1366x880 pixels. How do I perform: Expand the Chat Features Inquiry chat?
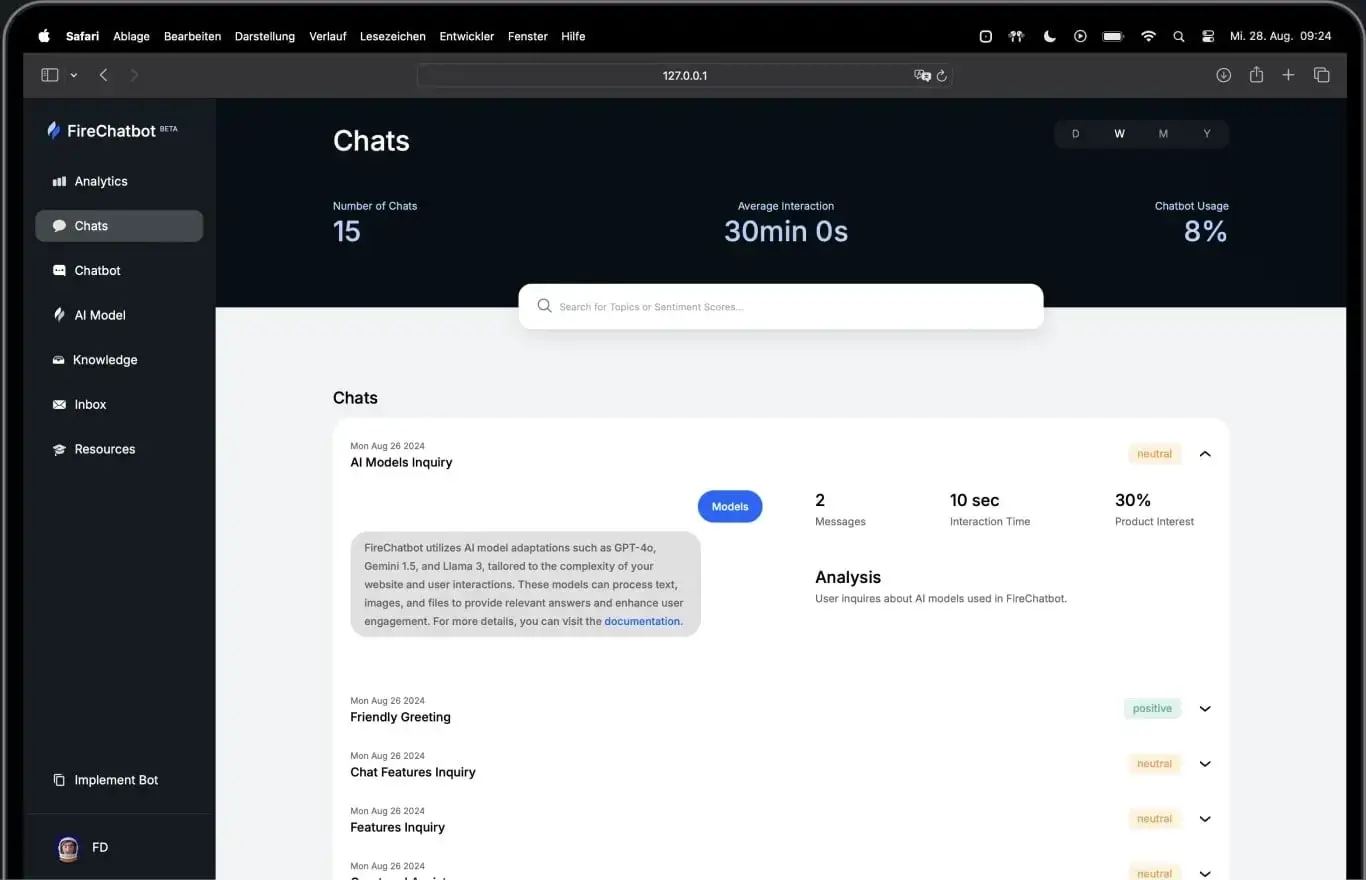(1205, 764)
